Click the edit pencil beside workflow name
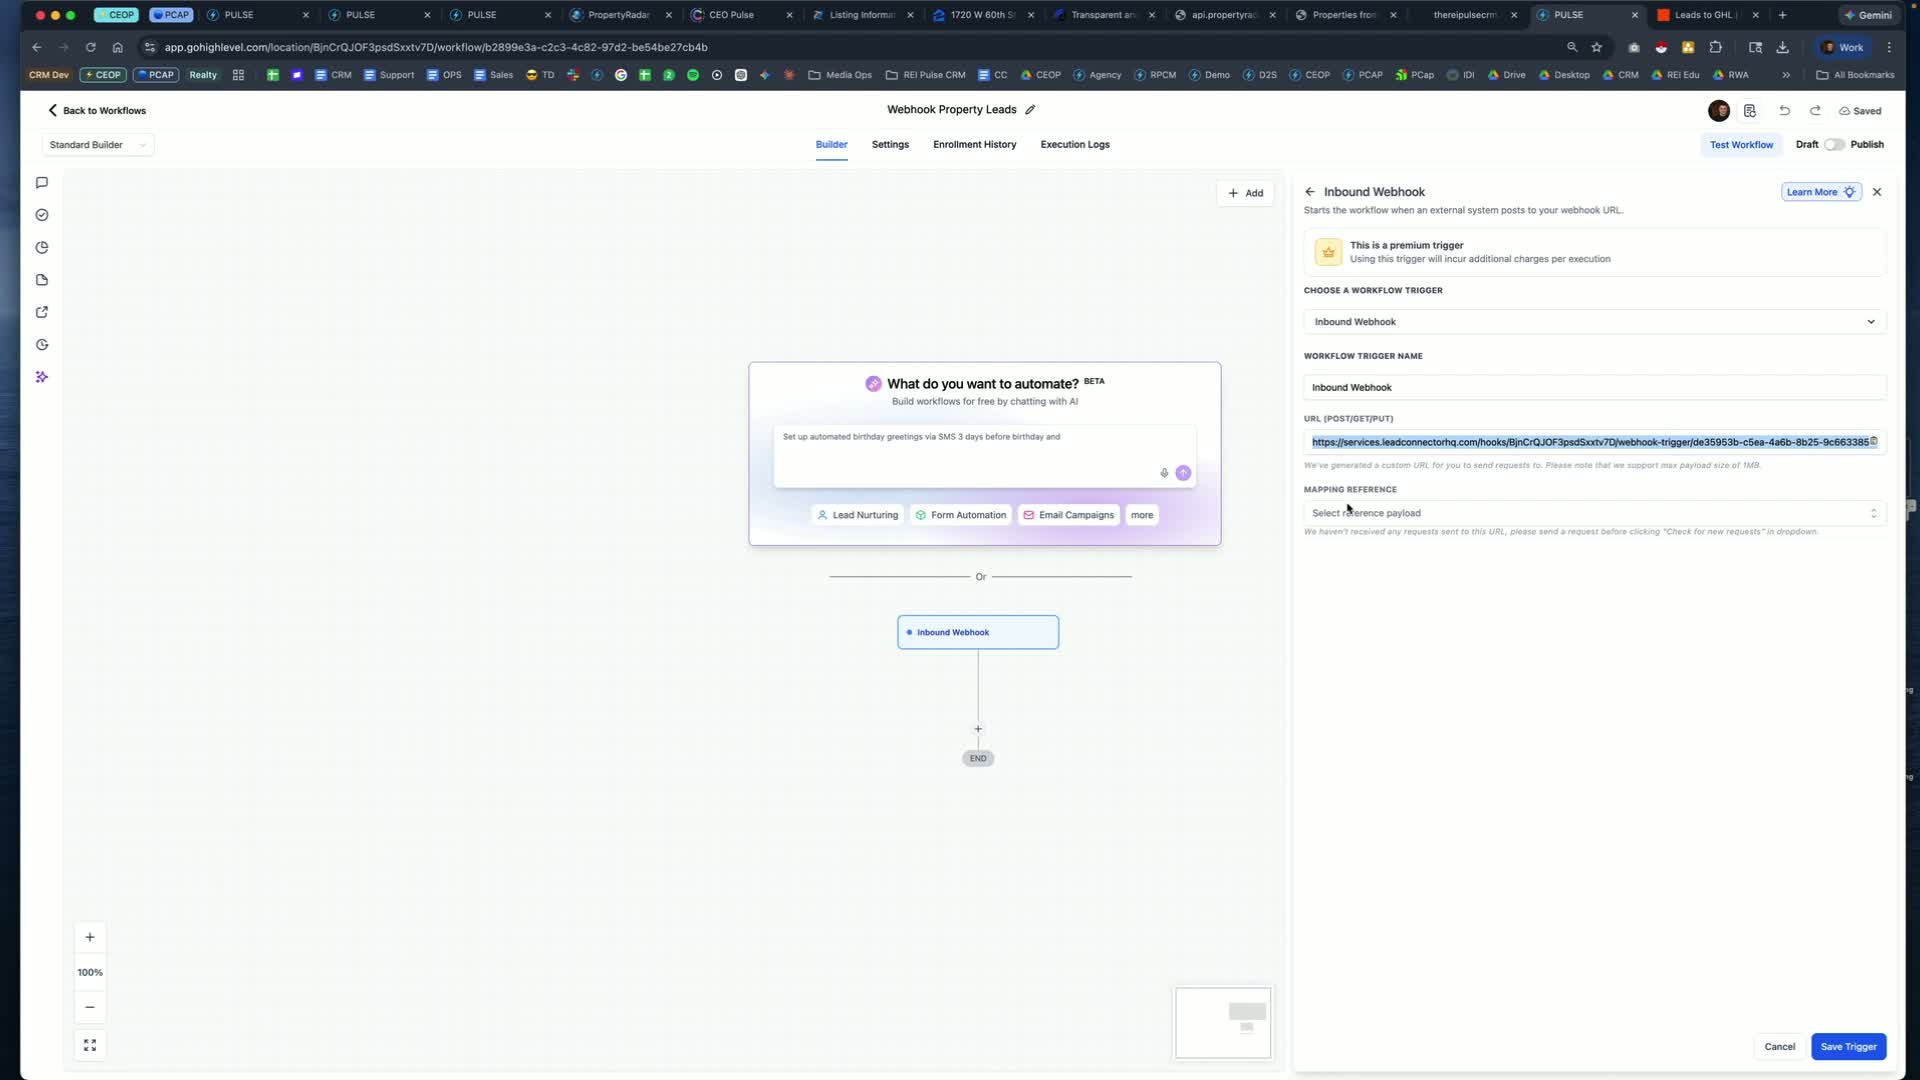The image size is (1920, 1080). [x=1030, y=110]
